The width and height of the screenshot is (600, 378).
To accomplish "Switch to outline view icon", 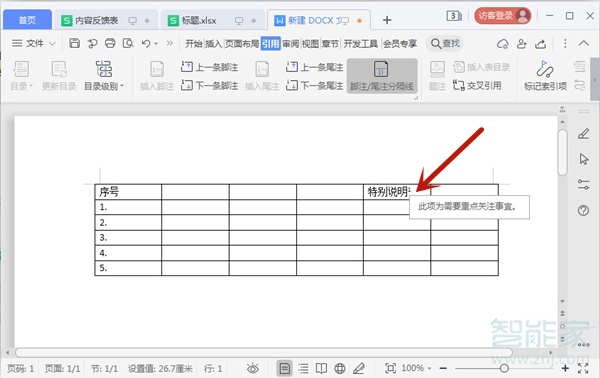I will [303, 368].
